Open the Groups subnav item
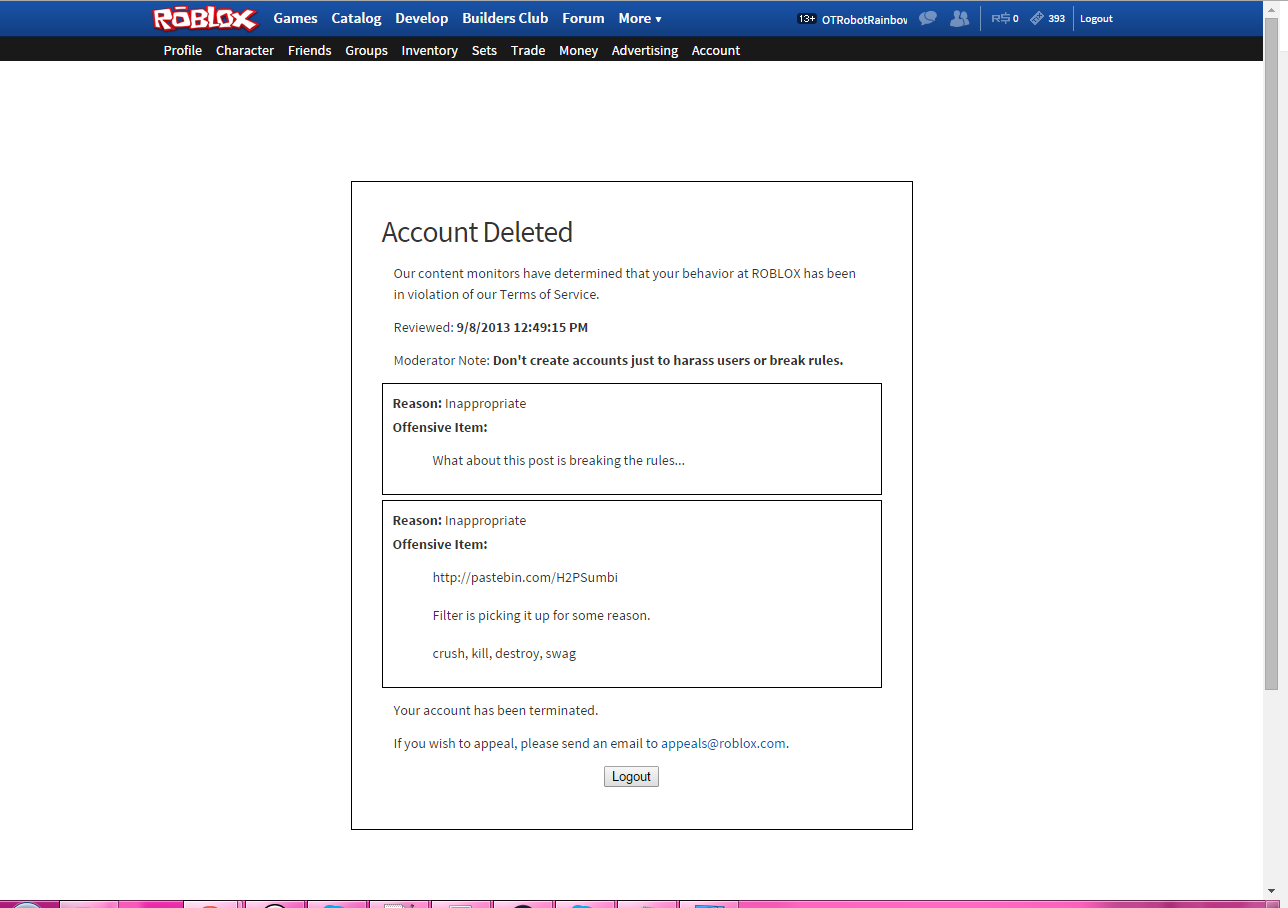The image size is (1288, 908). 366,50
